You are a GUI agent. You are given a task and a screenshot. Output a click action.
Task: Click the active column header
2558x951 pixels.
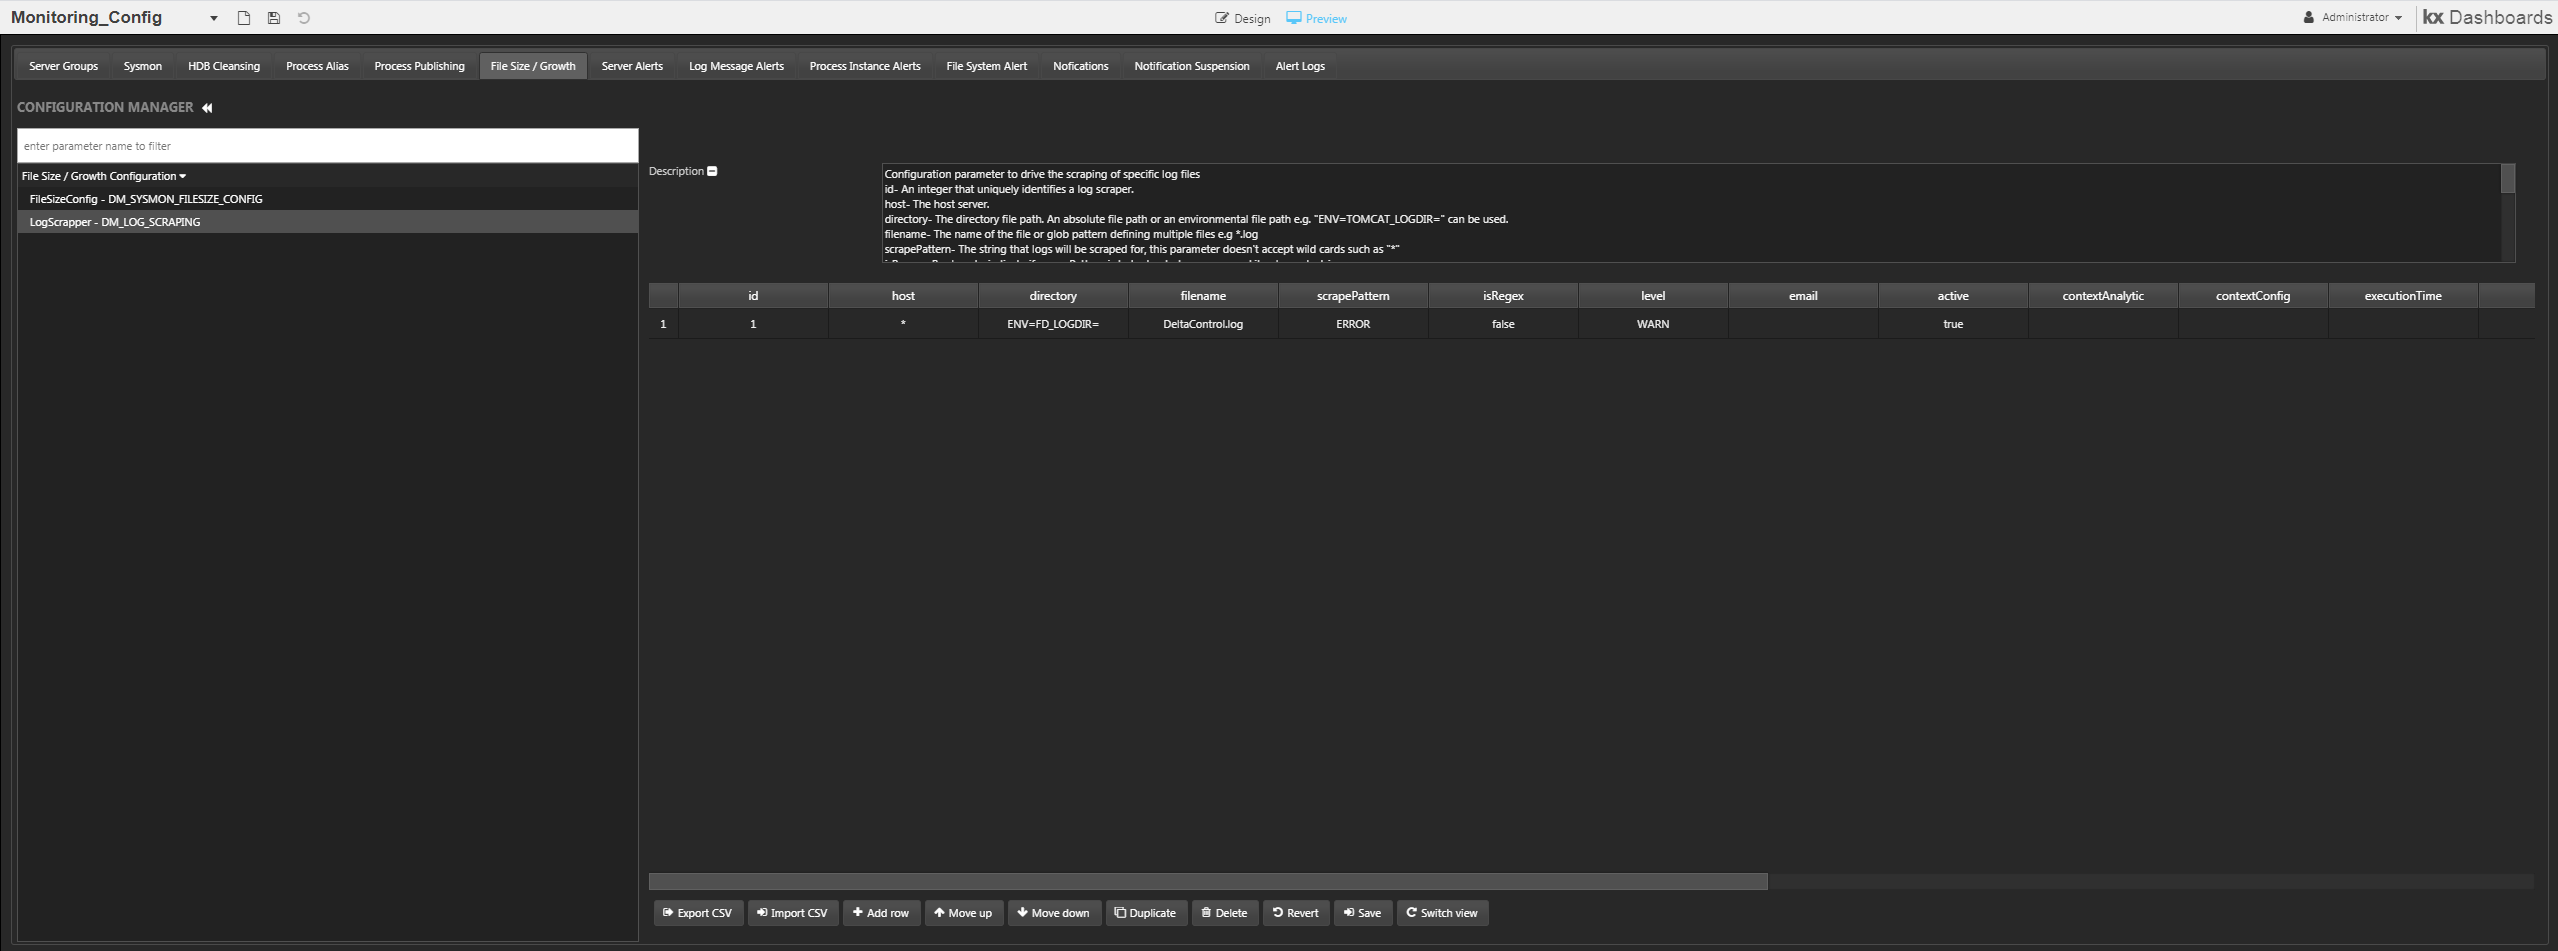pyautogui.click(x=1953, y=296)
